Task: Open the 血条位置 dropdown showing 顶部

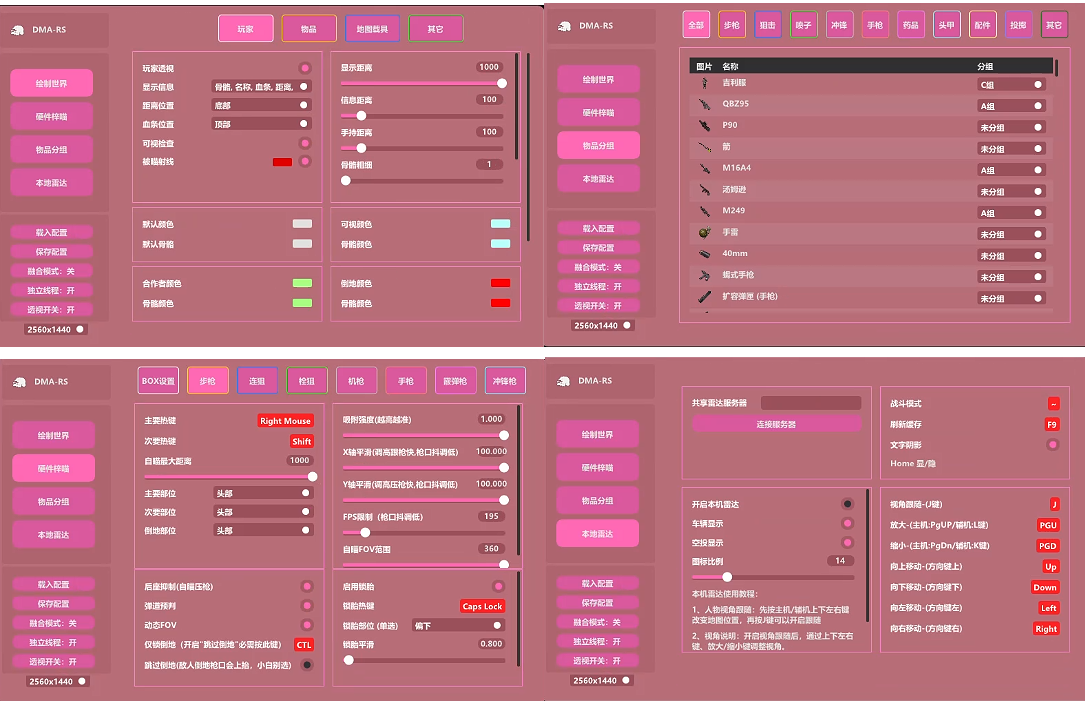Action: 260,122
